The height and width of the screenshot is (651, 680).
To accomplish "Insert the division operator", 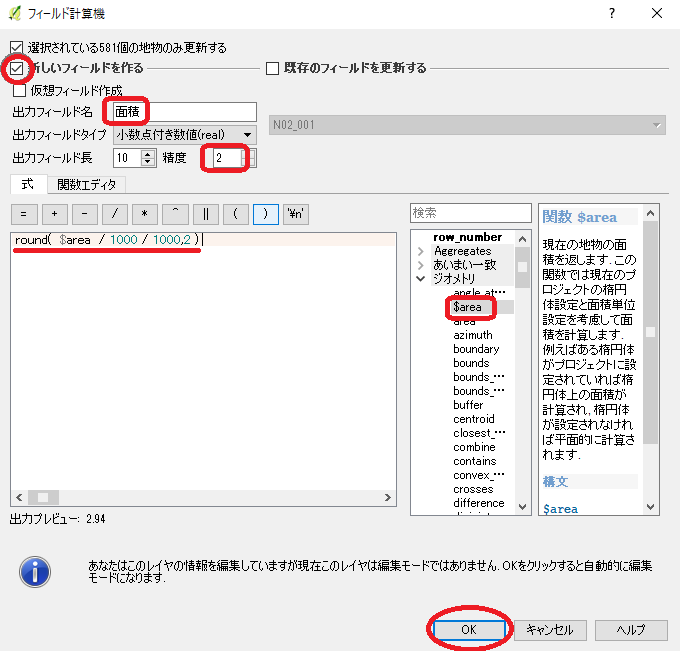I will coord(115,214).
